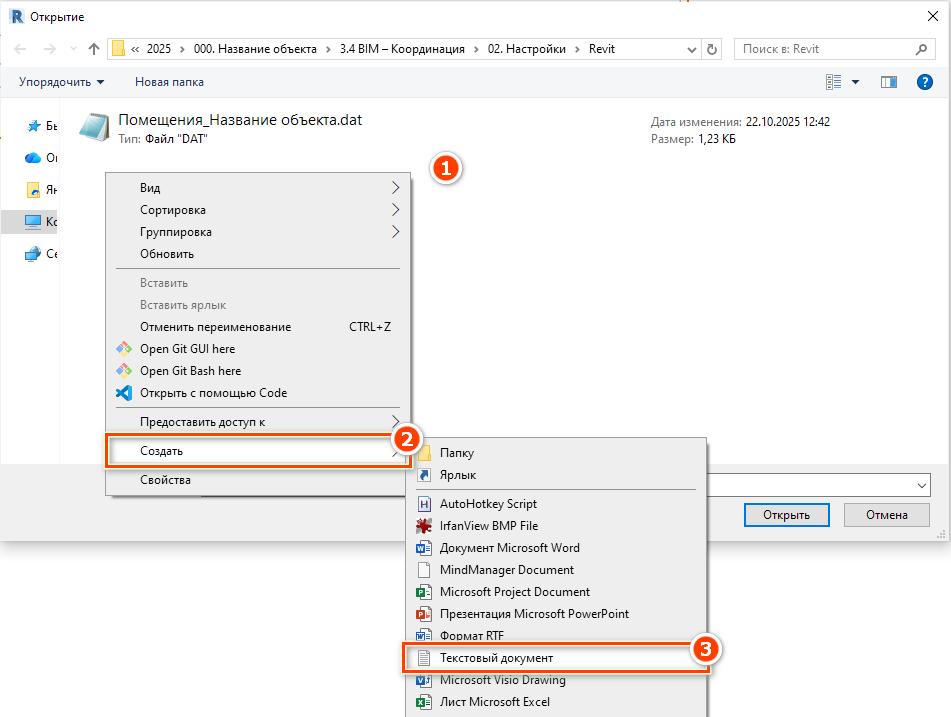951x717 pixels.
Task: Click Обновить in the context menu
Action: click(167, 254)
